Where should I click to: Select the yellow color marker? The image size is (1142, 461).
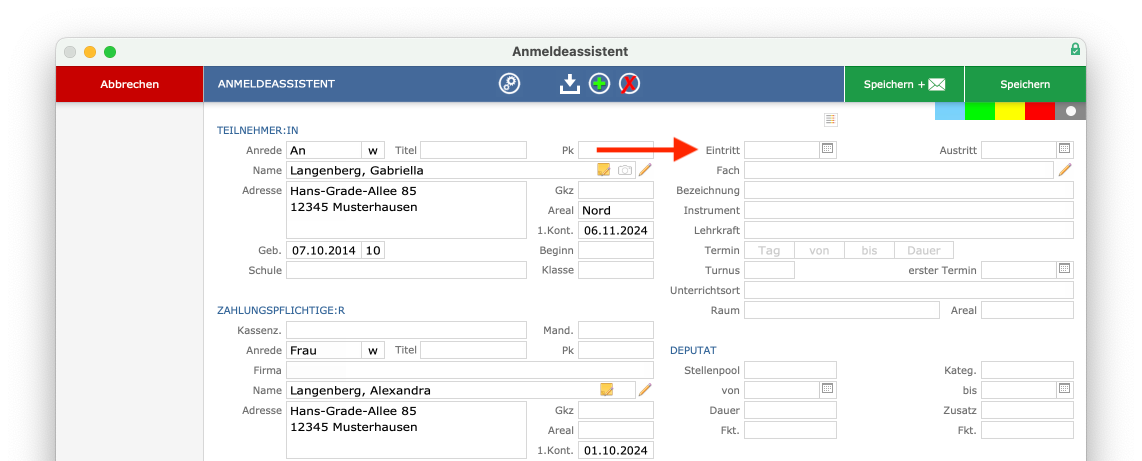pyautogui.click(x=1009, y=111)
